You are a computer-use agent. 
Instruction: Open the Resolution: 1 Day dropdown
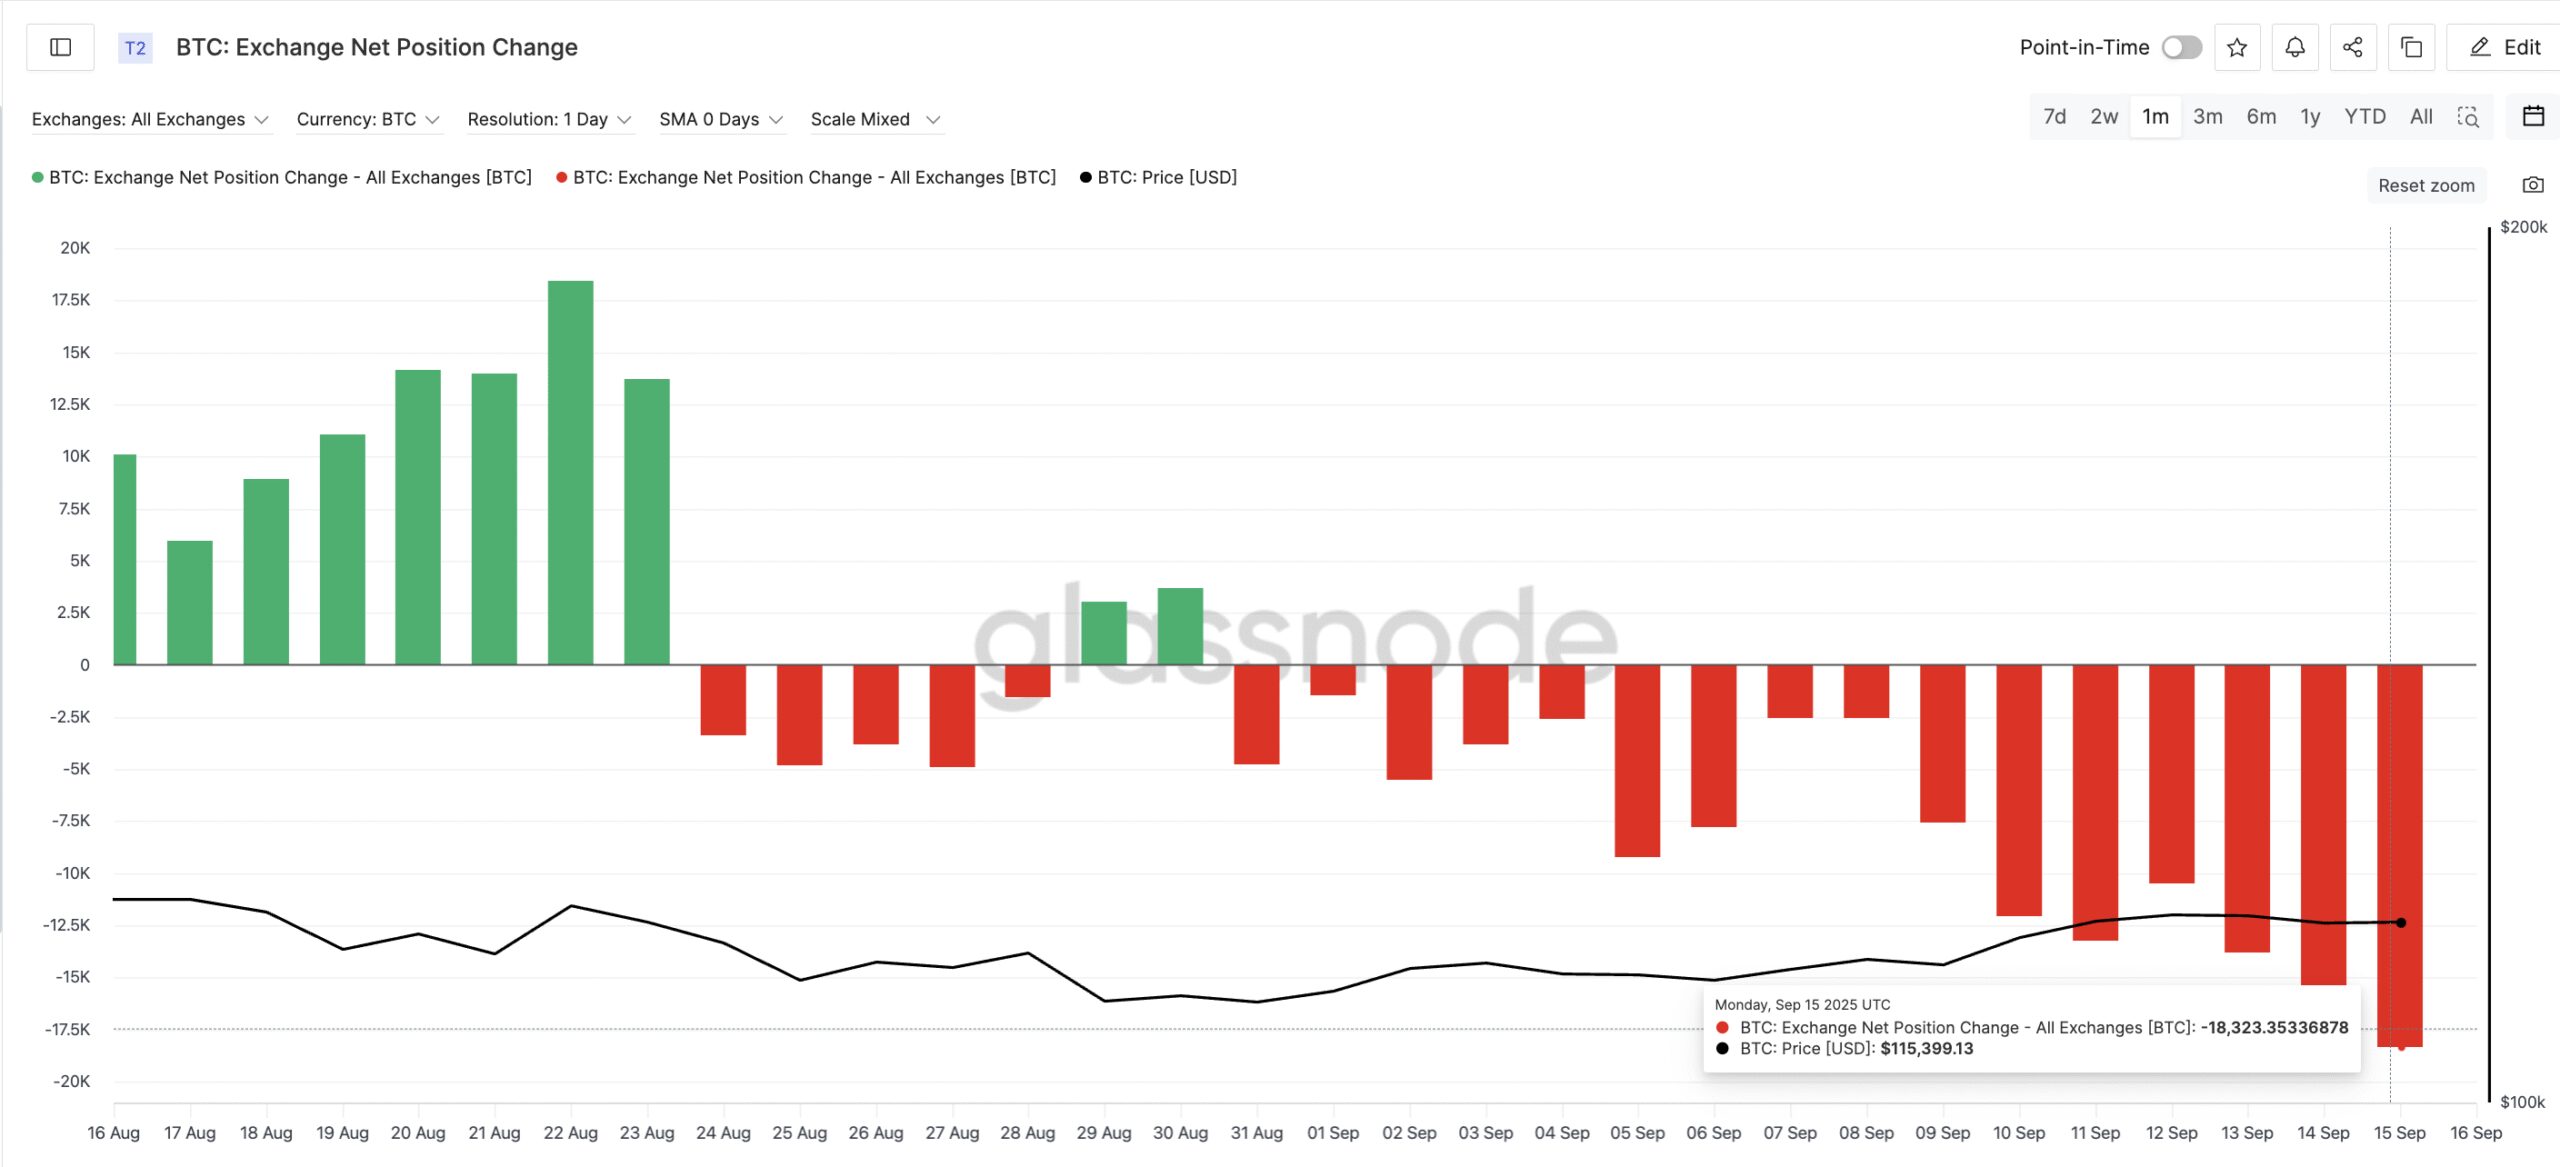coord(549,119)
